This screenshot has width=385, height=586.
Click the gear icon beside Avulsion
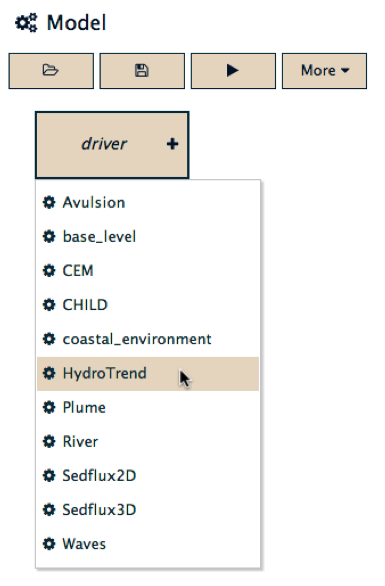49,202
